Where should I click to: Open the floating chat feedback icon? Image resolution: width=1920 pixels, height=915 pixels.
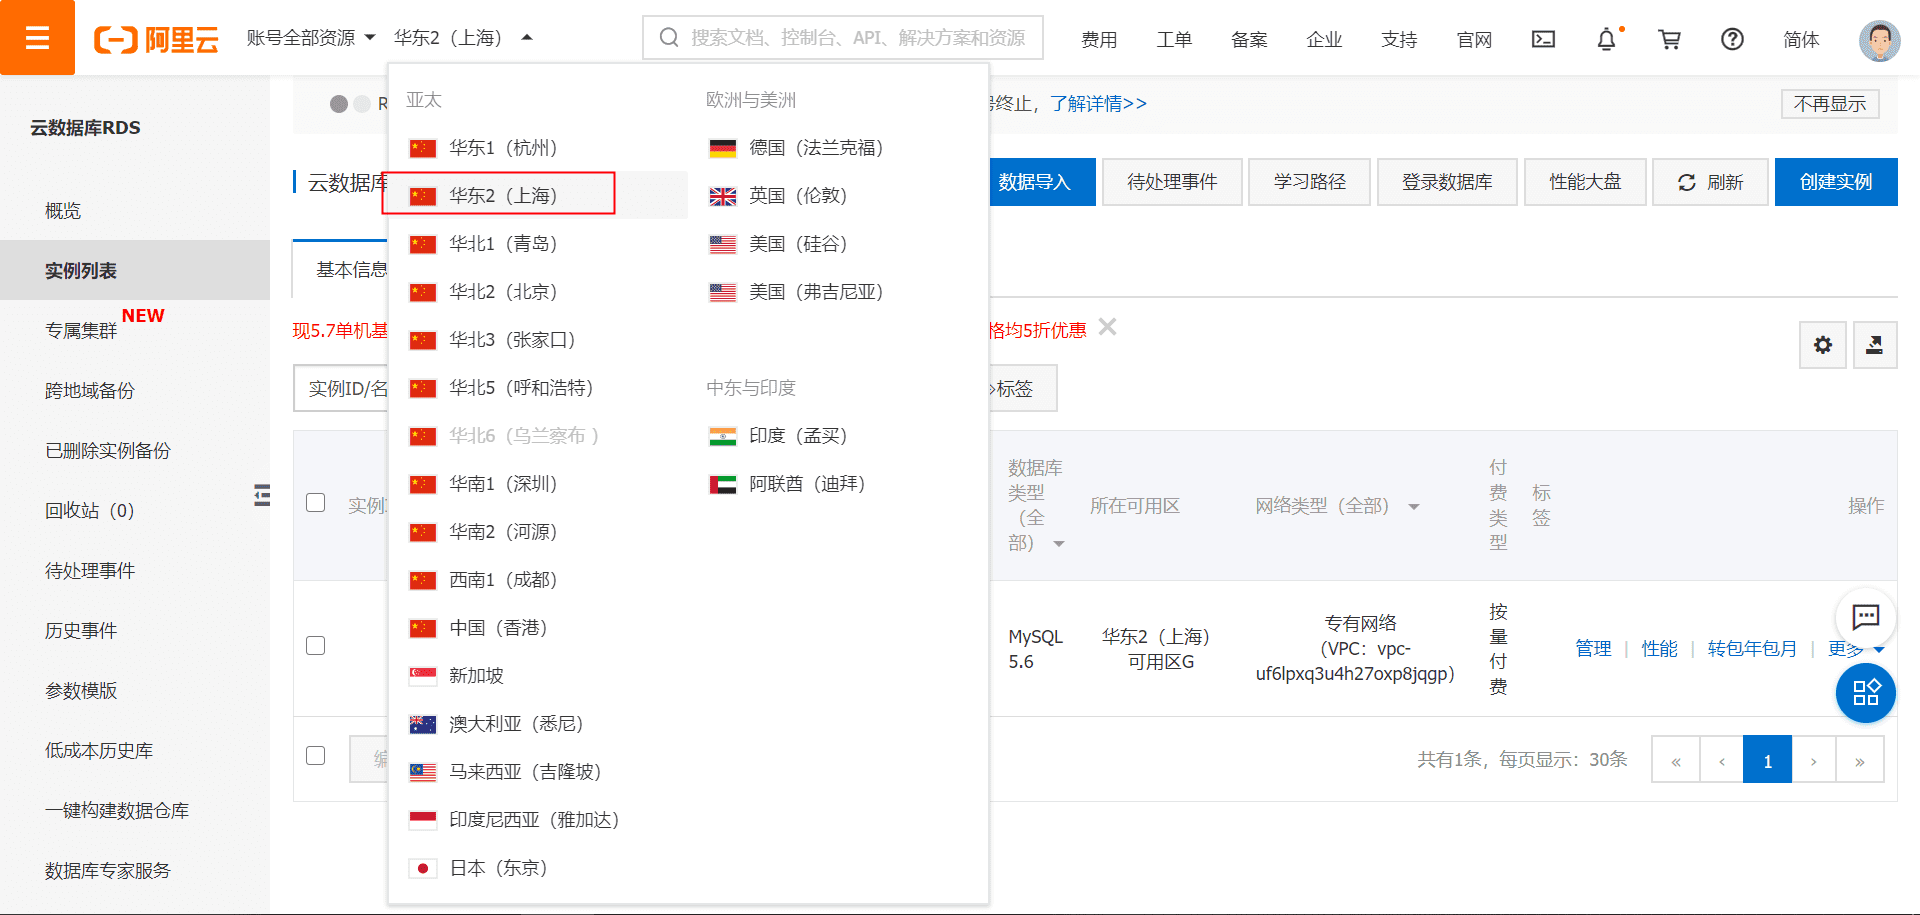point(1866,617)
